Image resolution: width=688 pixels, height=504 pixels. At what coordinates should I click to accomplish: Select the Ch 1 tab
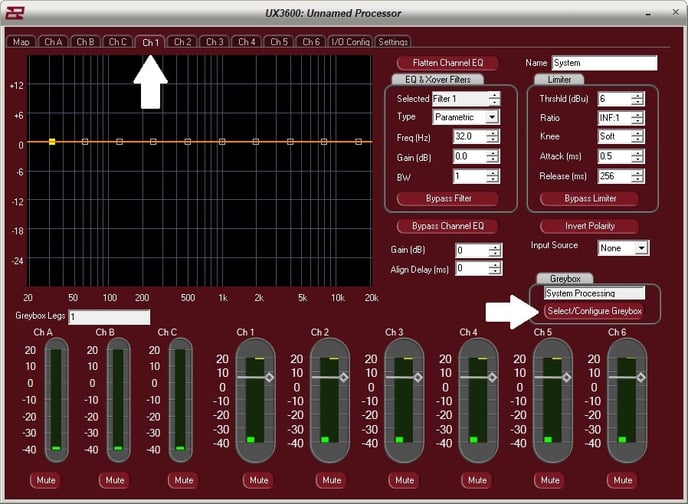coord(150,42)
